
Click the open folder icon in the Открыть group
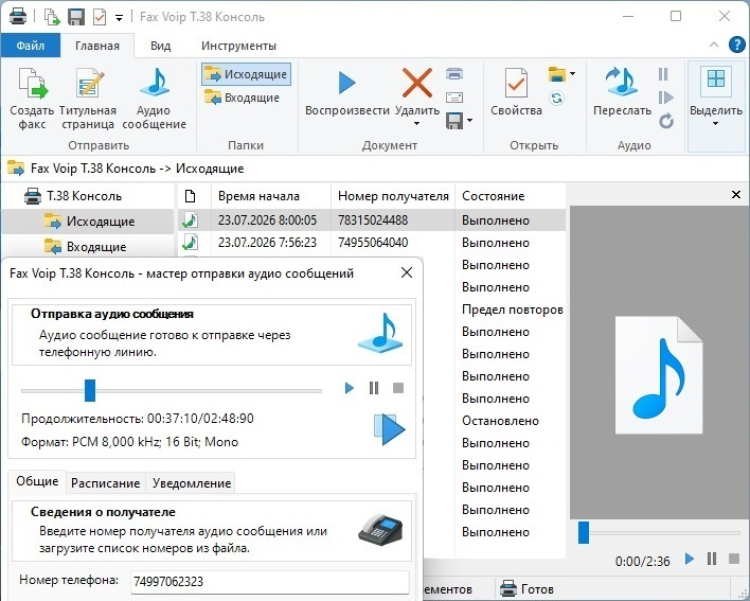point(557,74)
